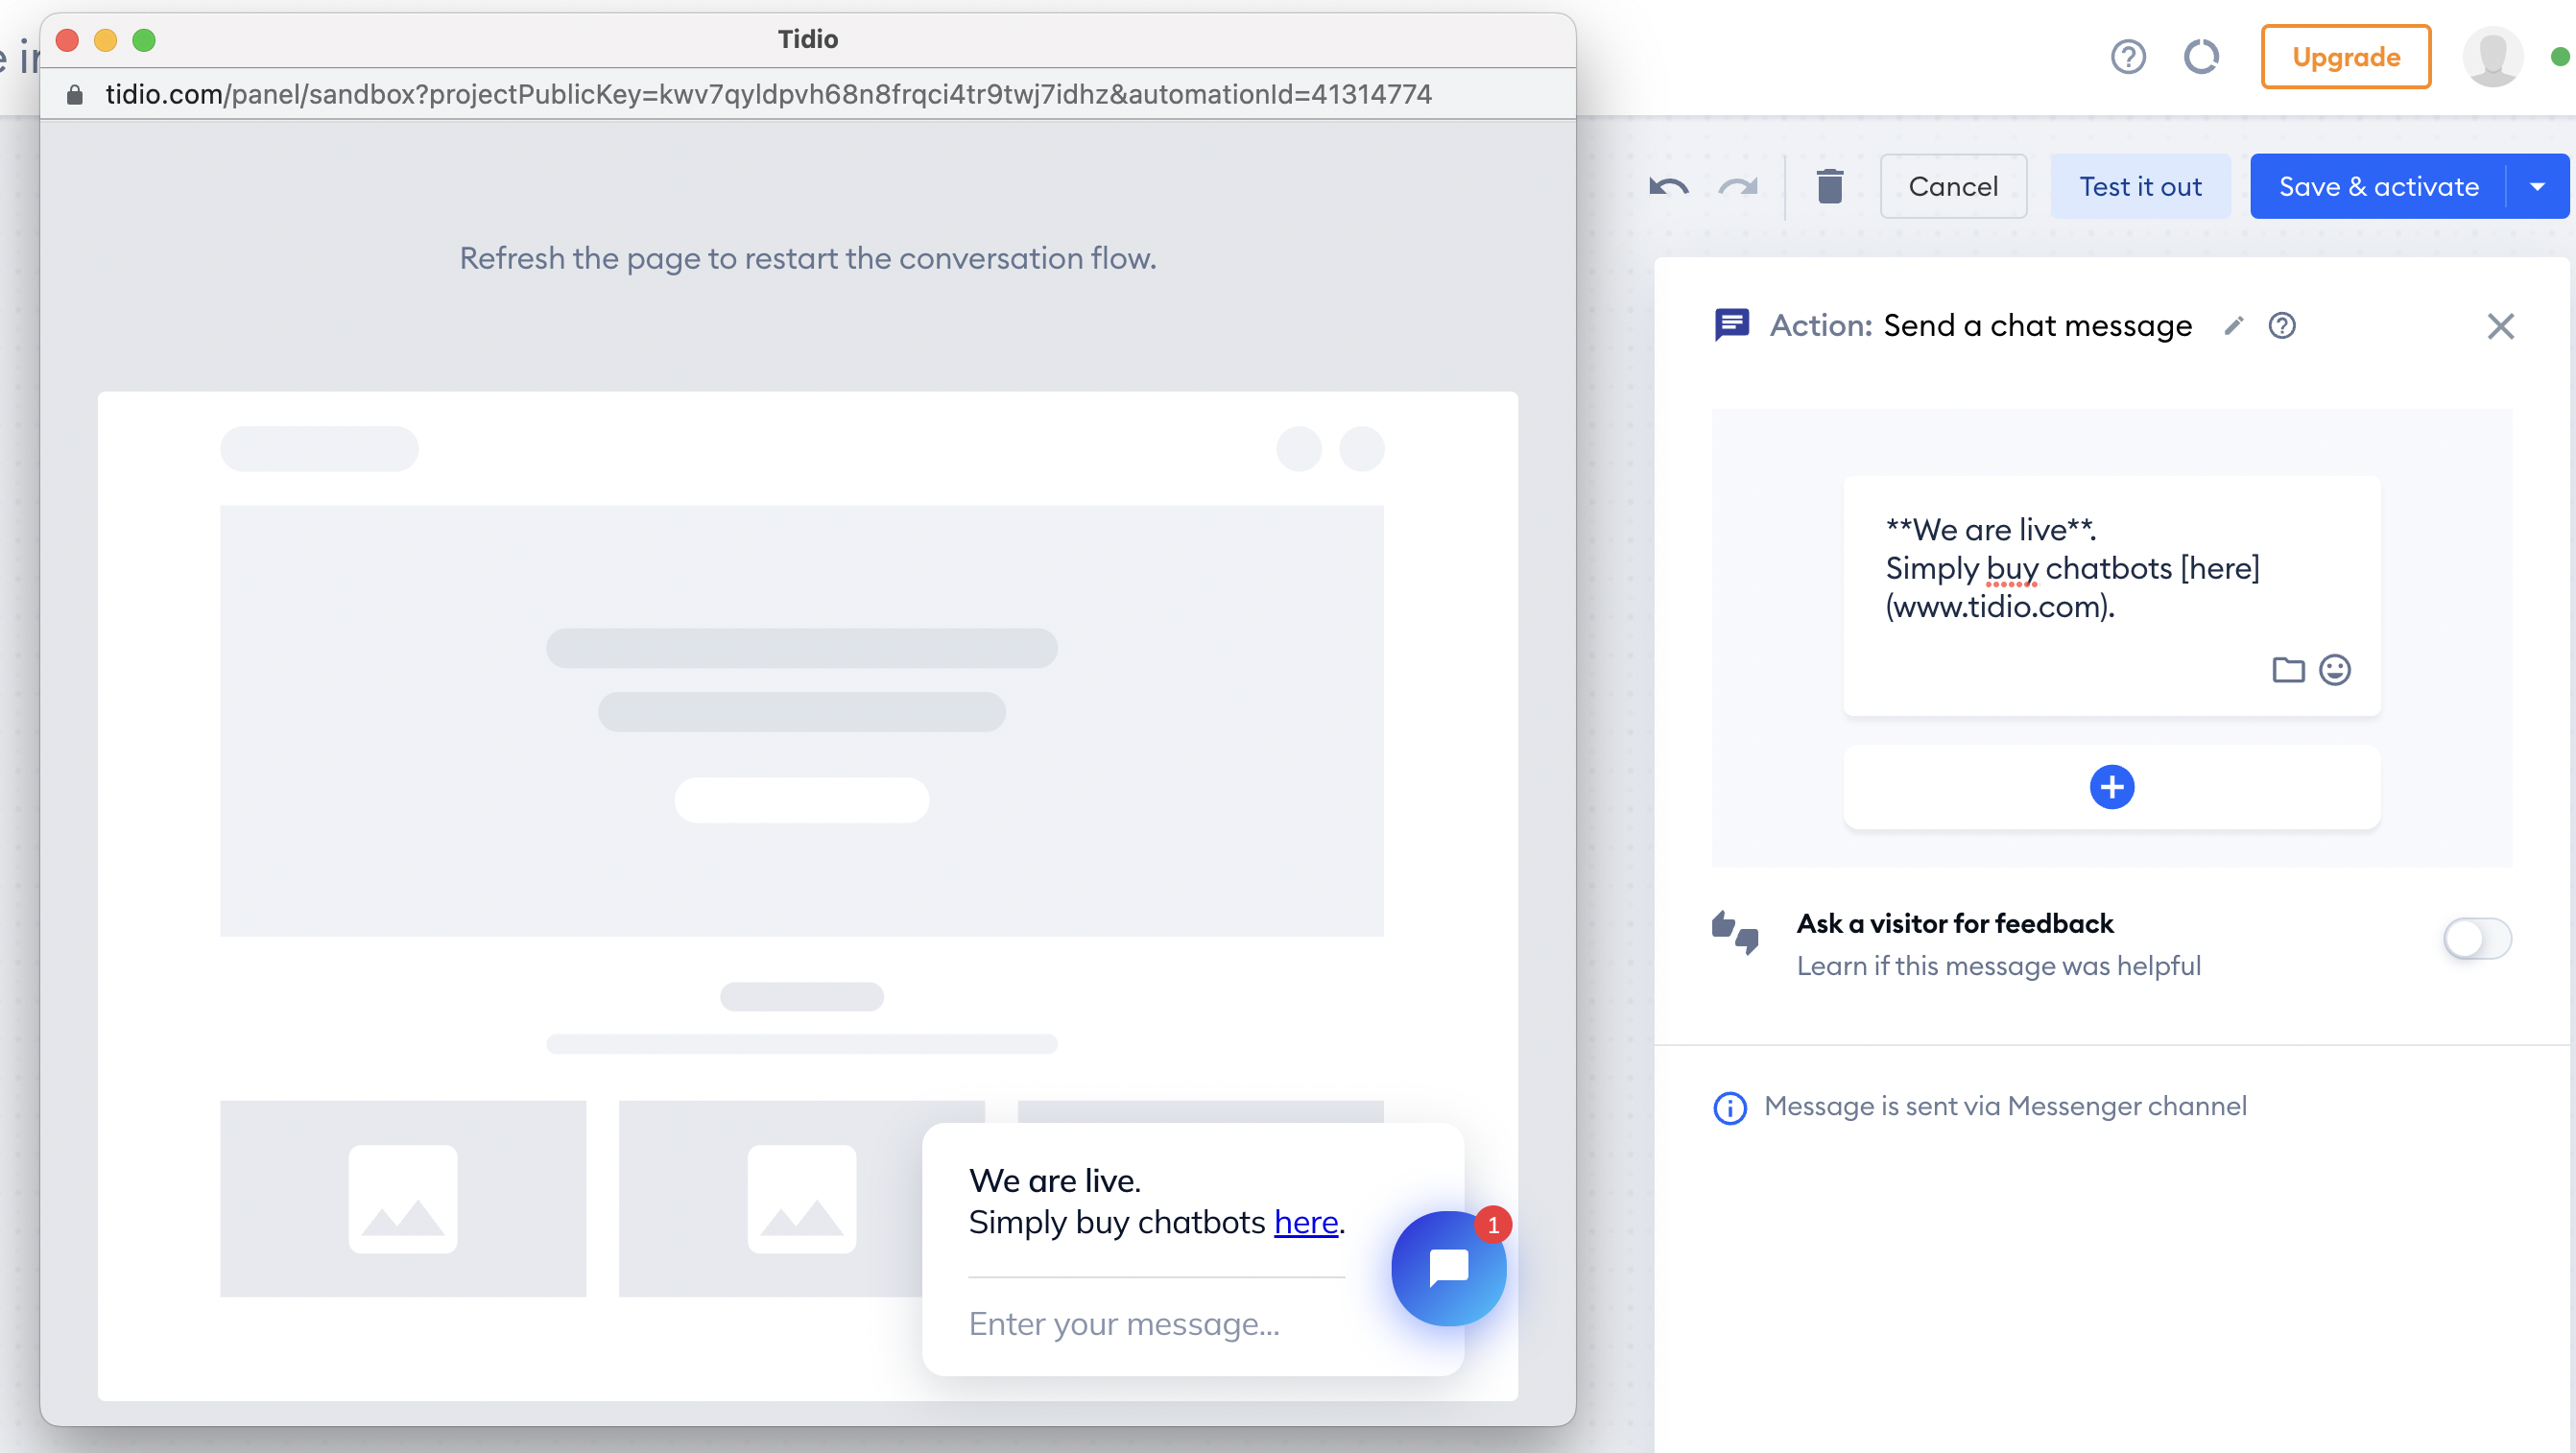The image size is (2576, 1453).
Task: Delete the chatbot with the trash icon
Action: tap(1829, 186)
